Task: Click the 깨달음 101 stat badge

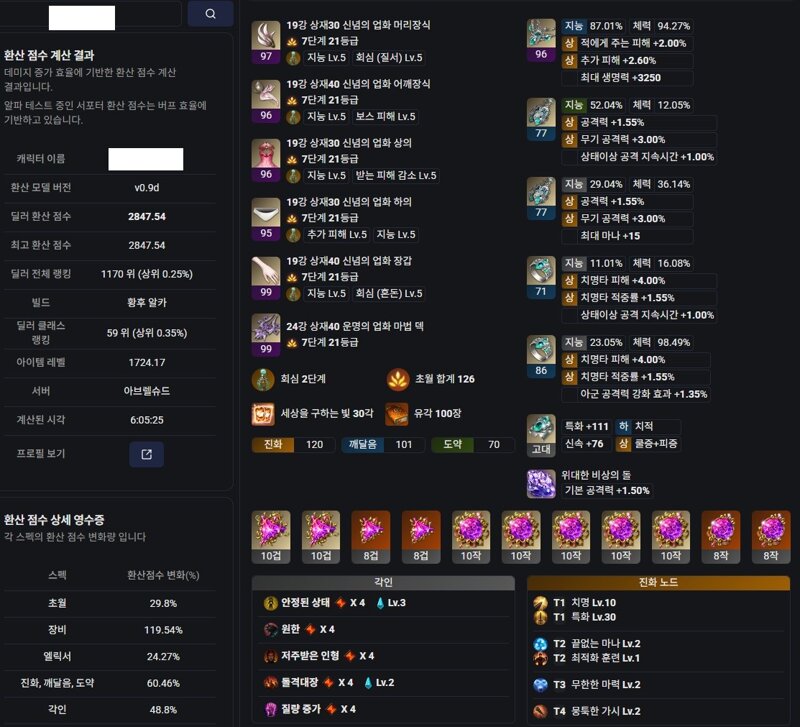Action: pyautogui.click(x=383, y=444)
